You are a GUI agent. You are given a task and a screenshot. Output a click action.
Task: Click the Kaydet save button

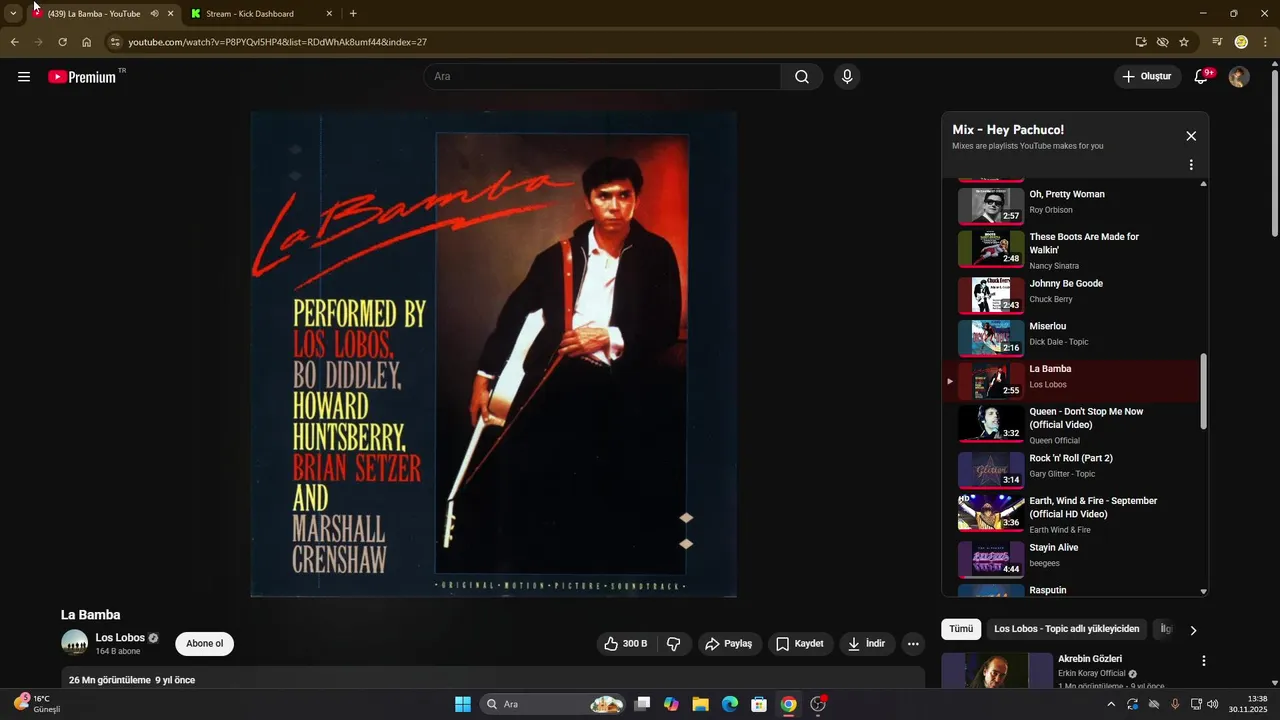(x=800, y=644)
